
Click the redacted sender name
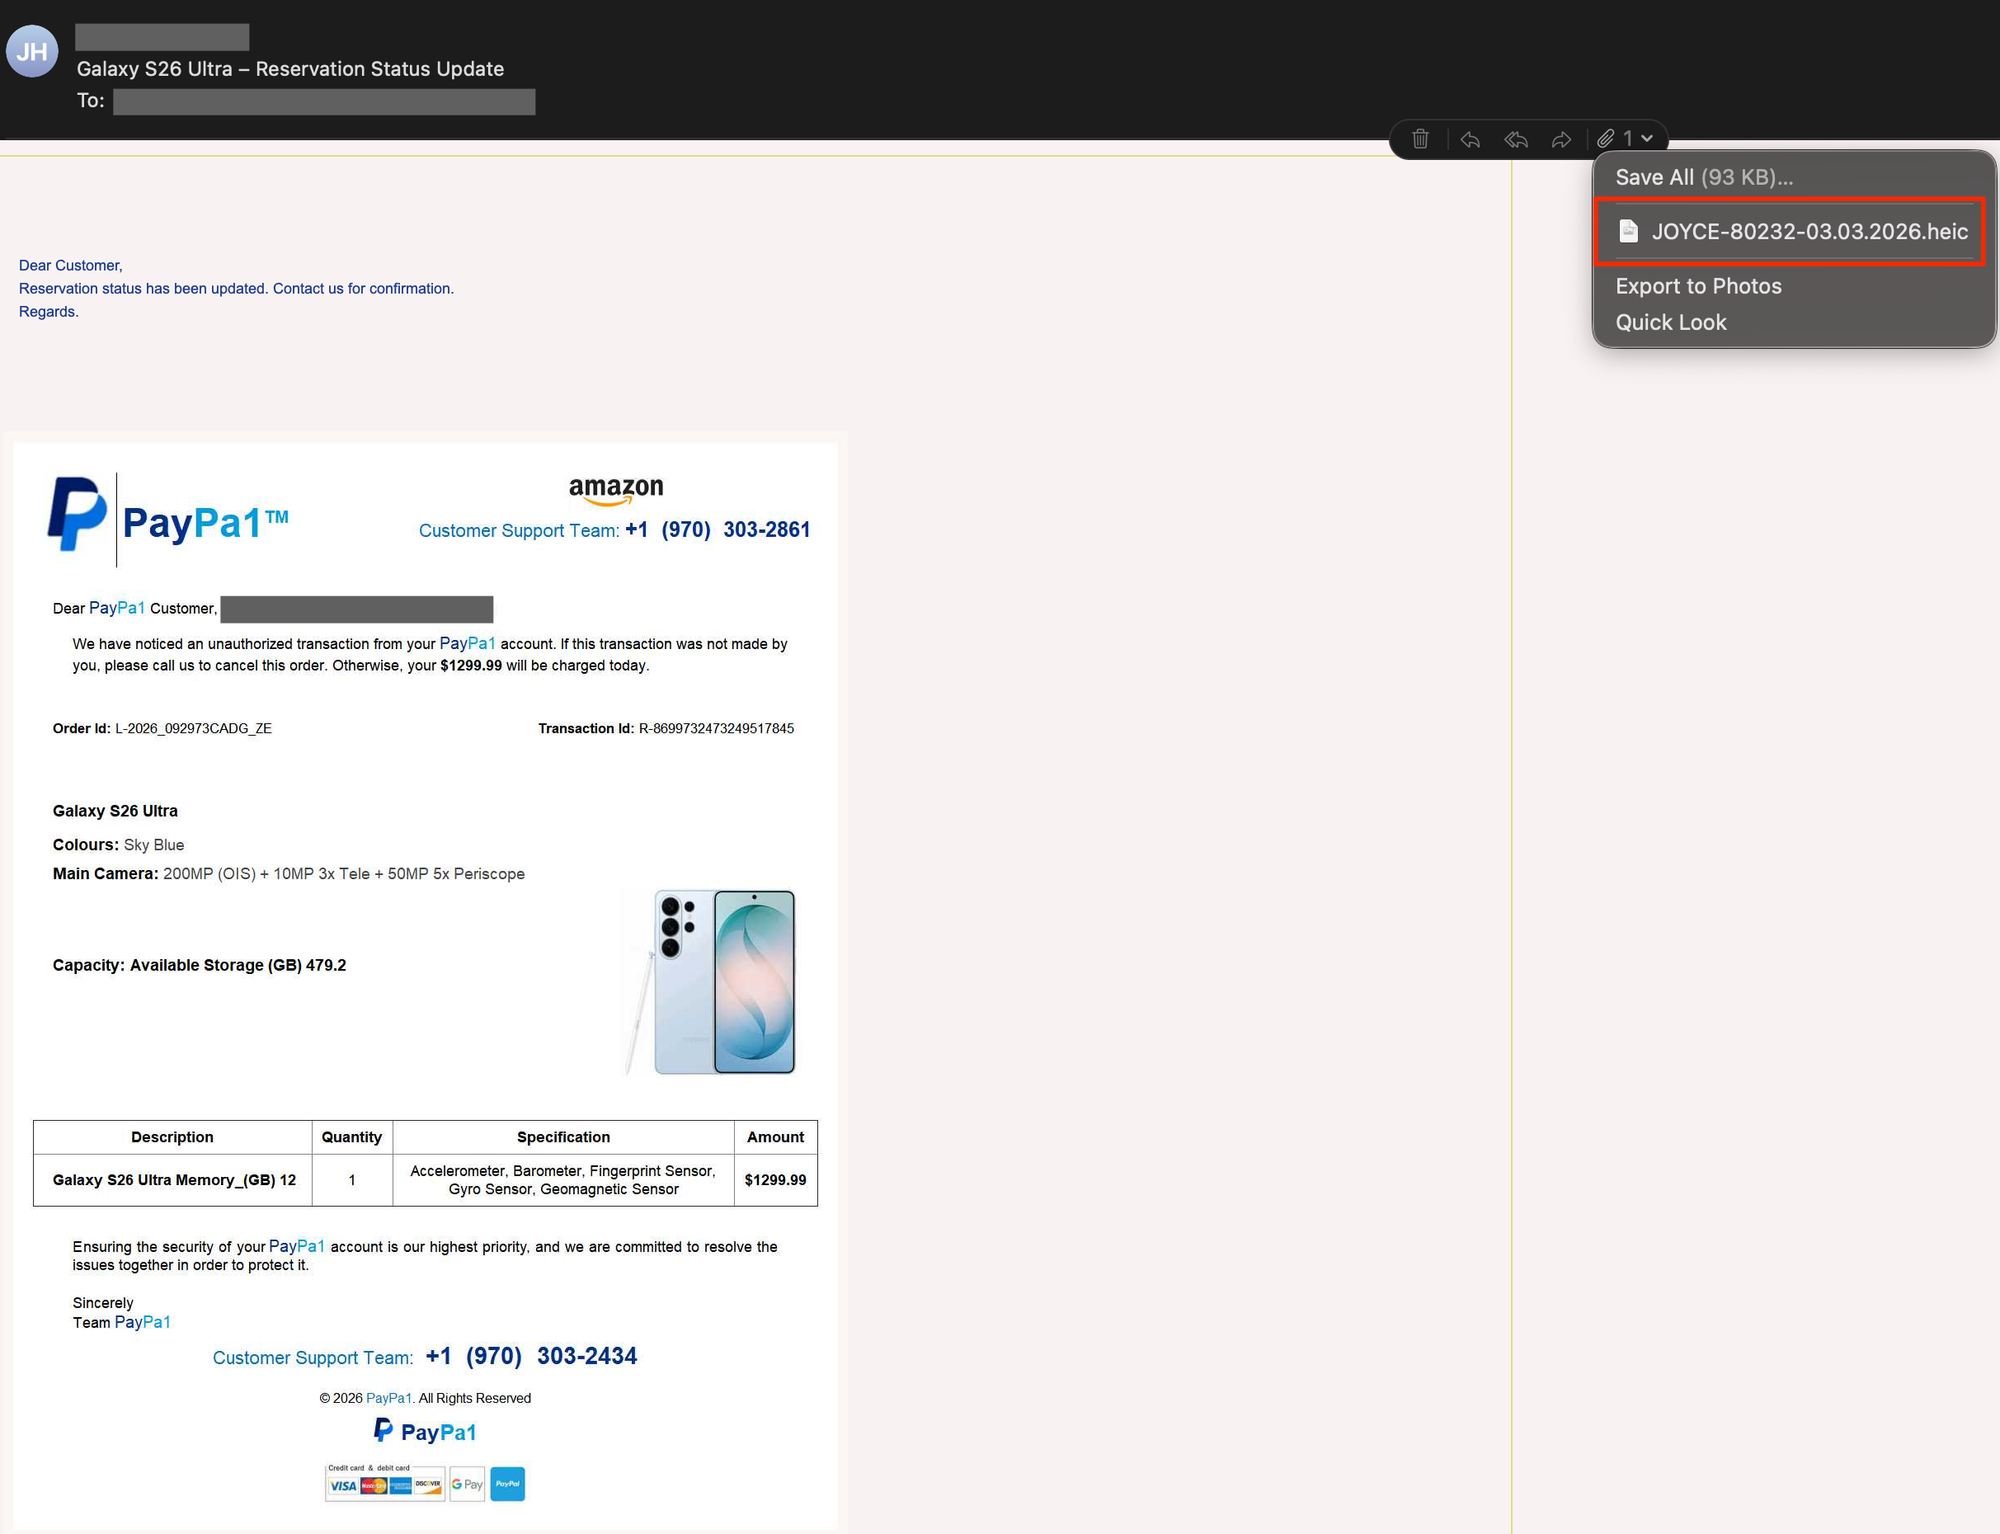(x=162, y=37)
